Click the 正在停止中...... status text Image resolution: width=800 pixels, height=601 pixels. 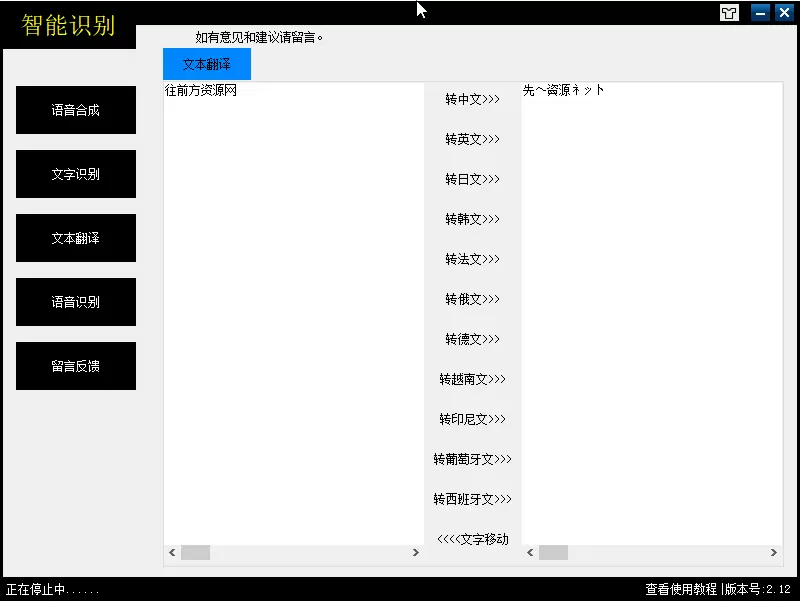click(52, 590)
